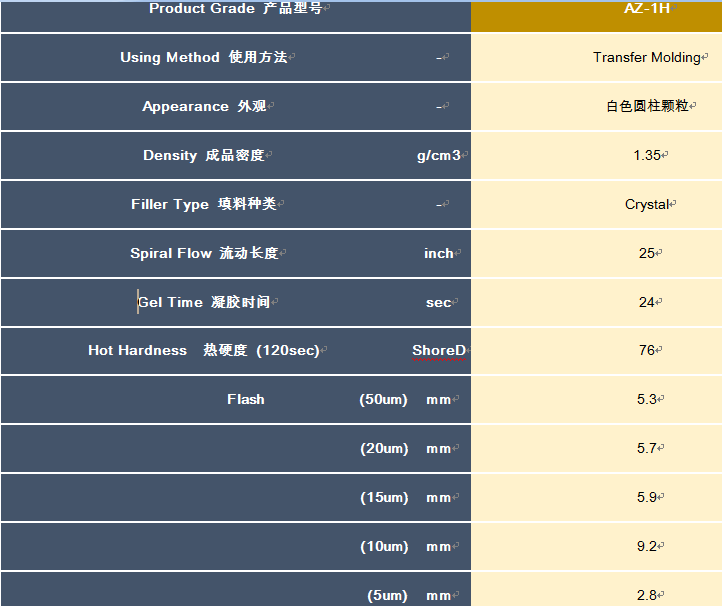Screen dimensions: 722x606
Task: Click the misspelled ShoreD unit text
Action: (x=439, y=351)
